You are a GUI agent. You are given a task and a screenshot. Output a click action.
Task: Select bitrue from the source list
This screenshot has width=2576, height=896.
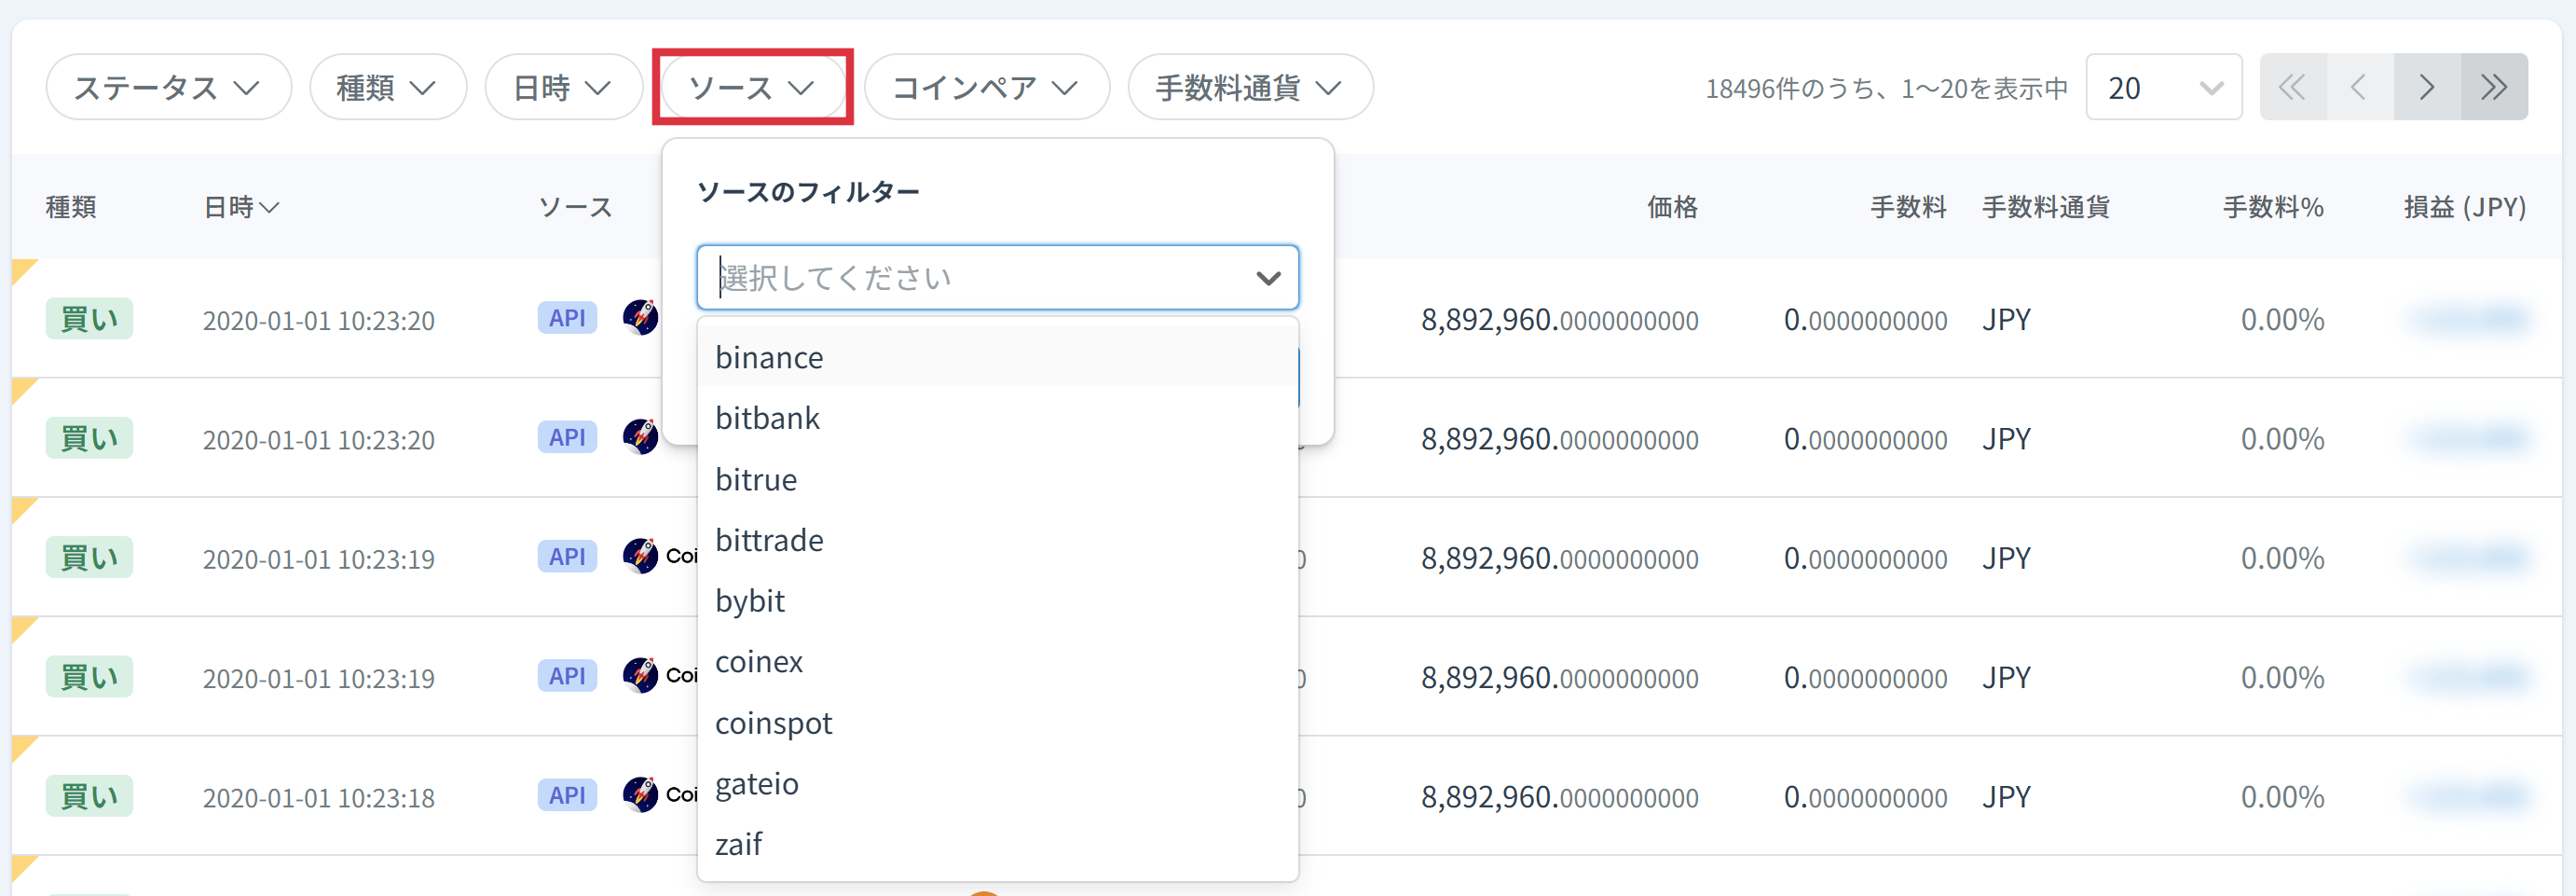coord(998,479)
